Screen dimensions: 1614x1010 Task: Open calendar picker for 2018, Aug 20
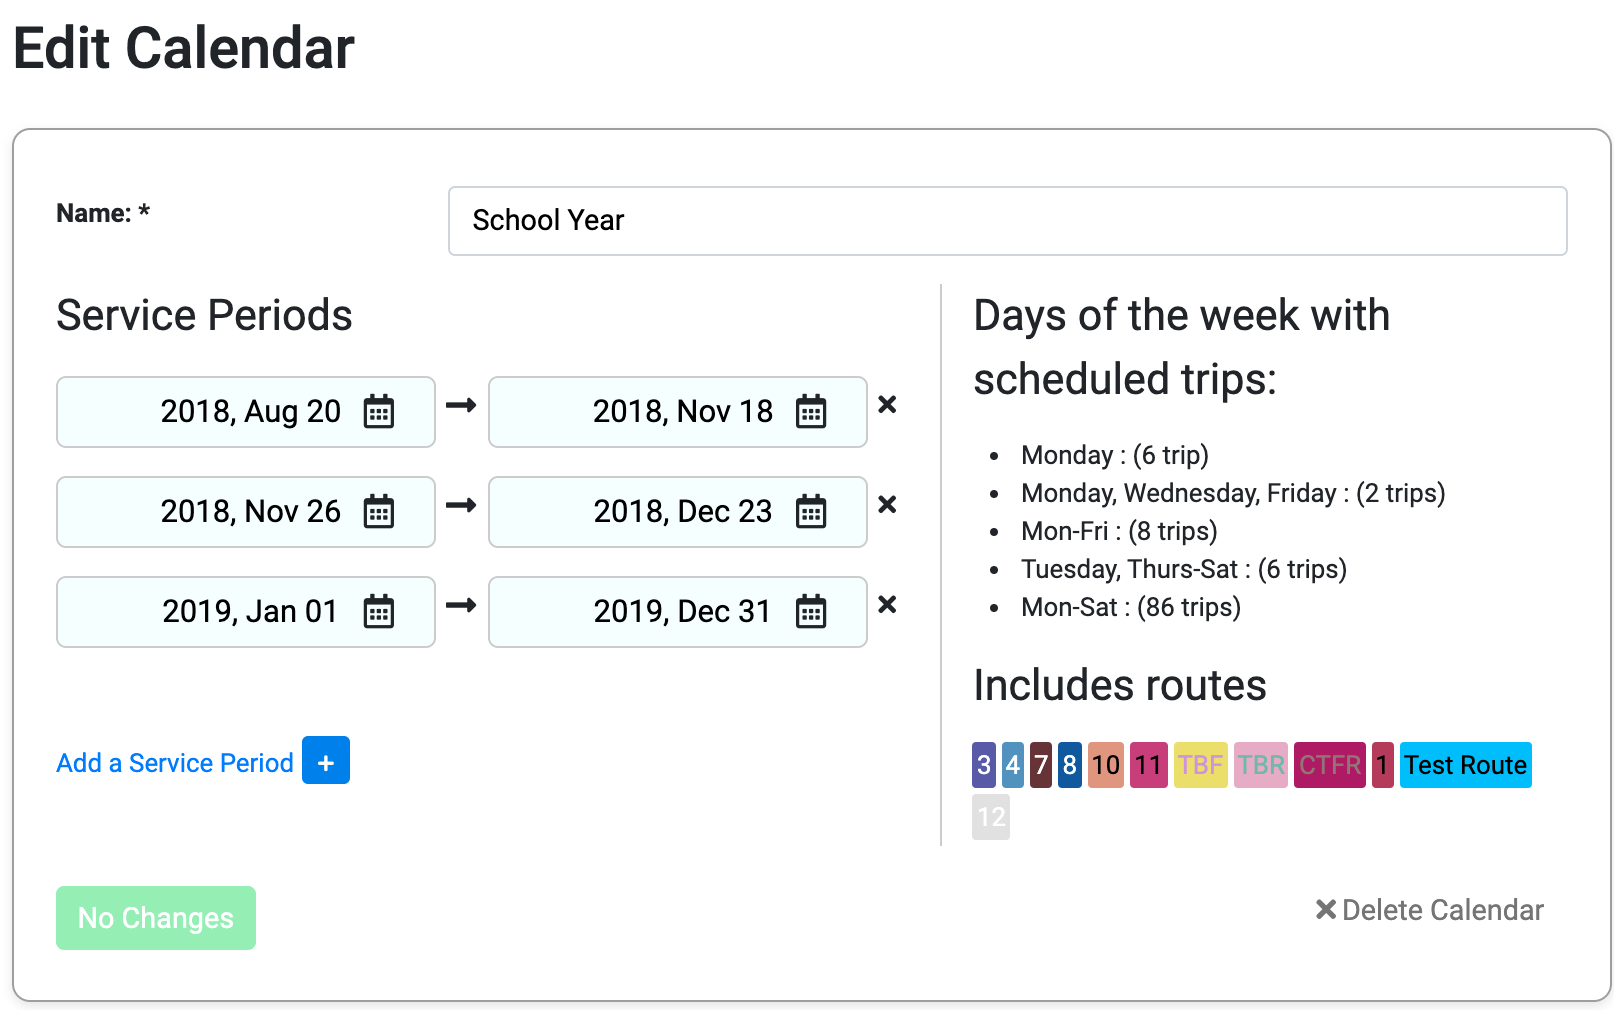pos(379,412)
